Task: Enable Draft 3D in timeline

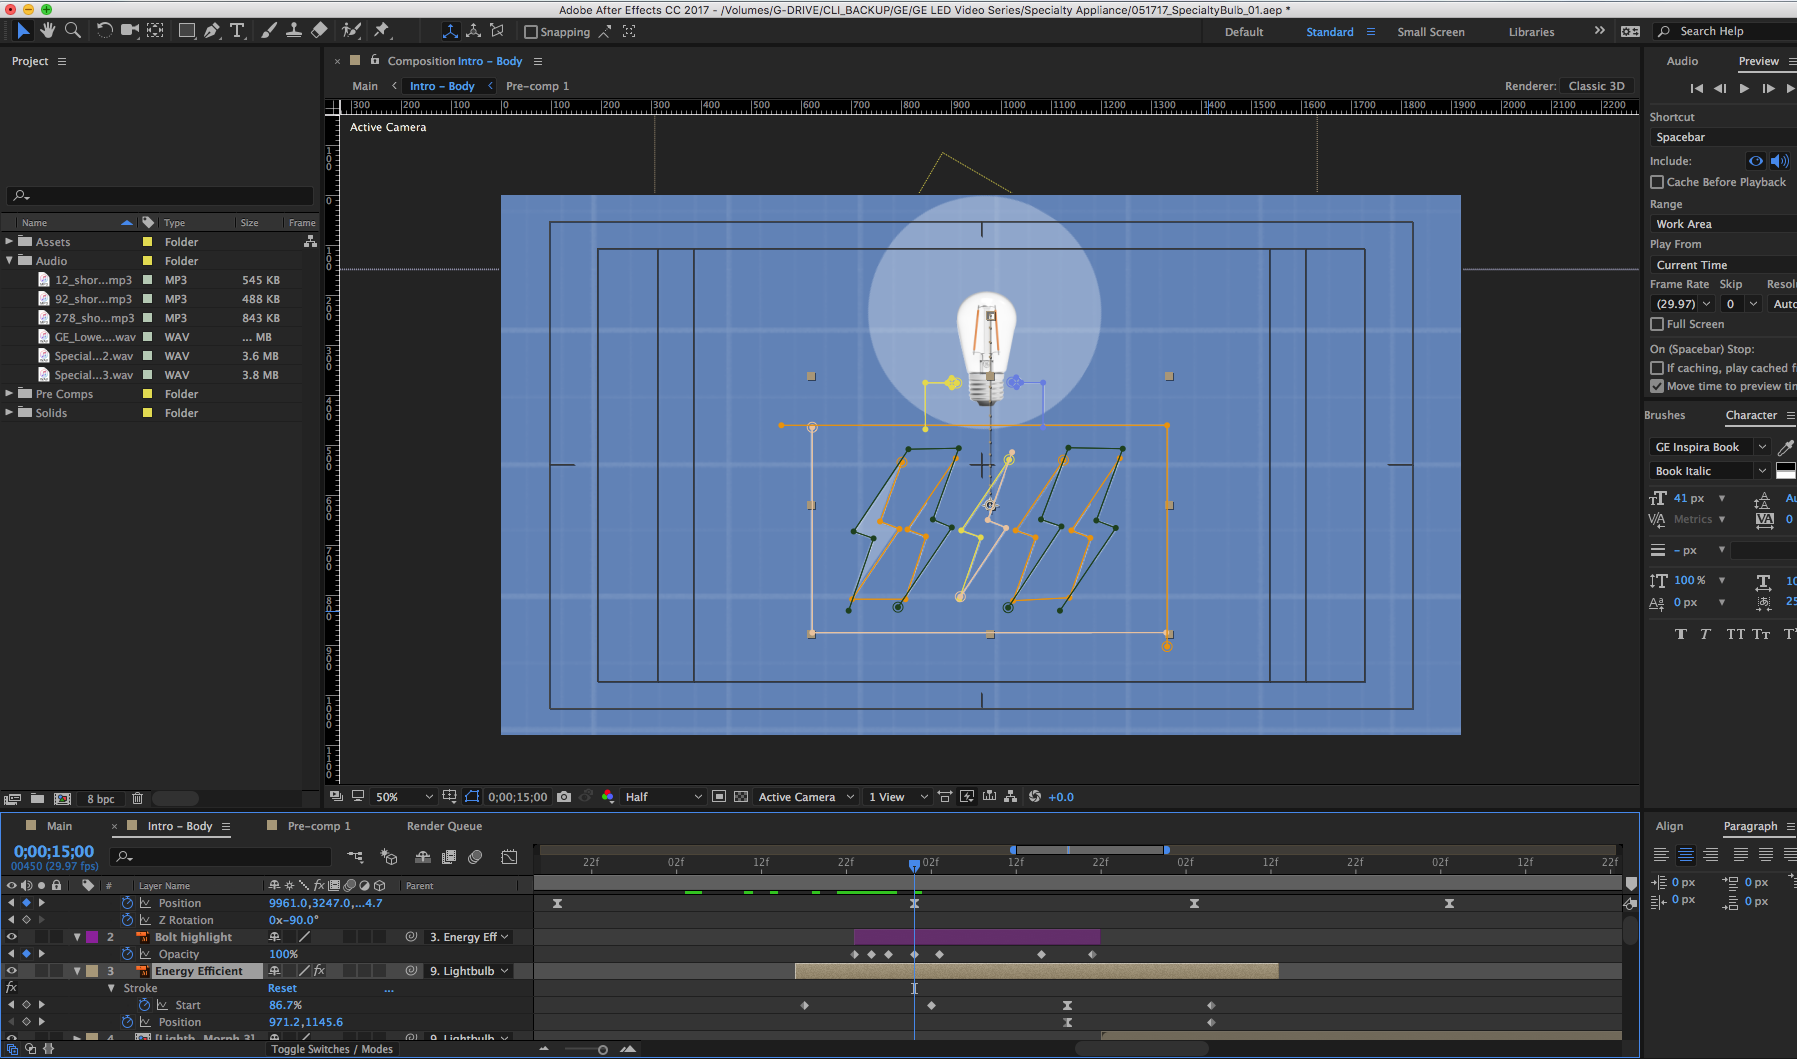Action: [389, 857]
